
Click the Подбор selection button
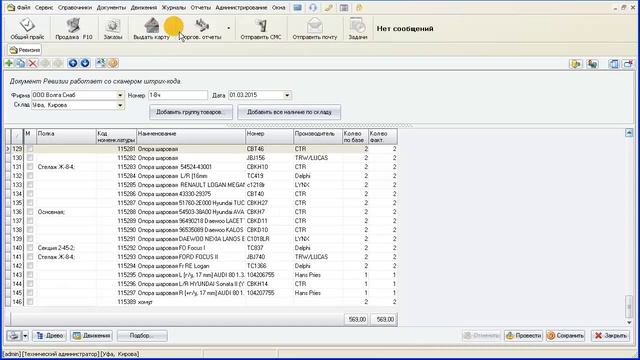[x=142, y=336]
